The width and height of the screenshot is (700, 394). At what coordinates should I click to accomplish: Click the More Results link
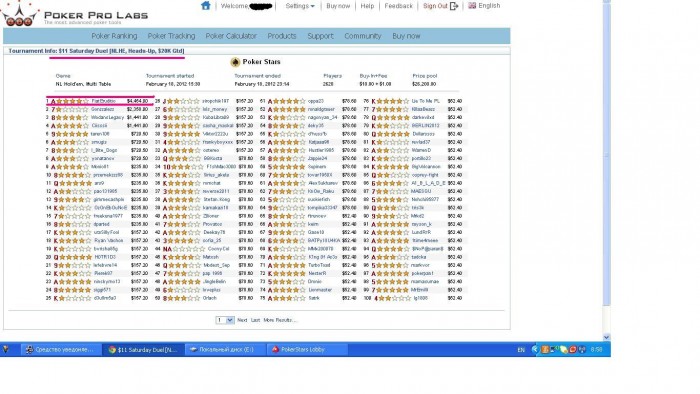(280, 320)
